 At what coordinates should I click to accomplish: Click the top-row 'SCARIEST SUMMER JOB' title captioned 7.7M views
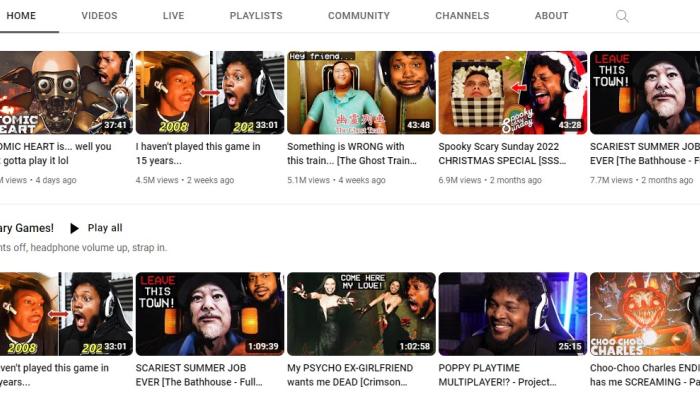pos(645,153)
